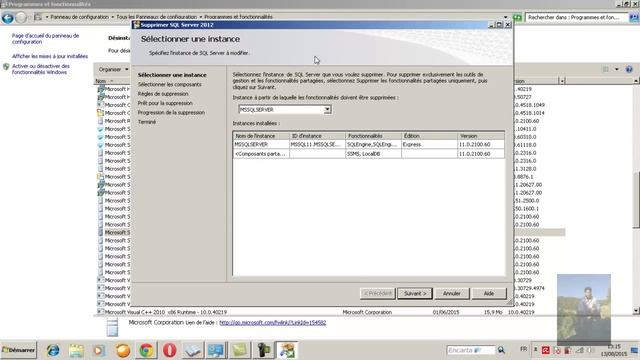The image size is (640, 360).
Task: Select the Règles de suppression step
Action: coord(163,94)
